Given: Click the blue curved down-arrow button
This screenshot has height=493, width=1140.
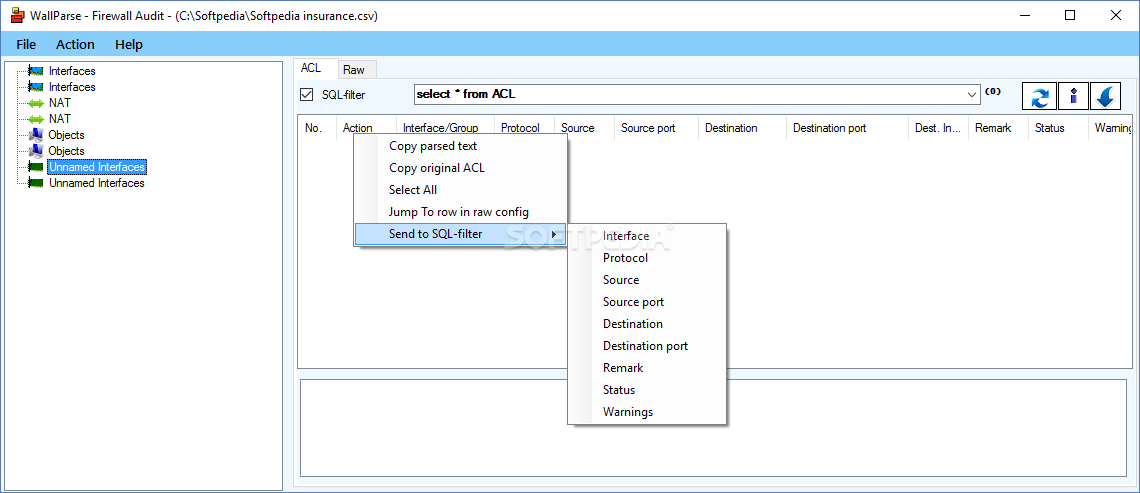Looking at the screenshot, I should click(x=1107, y=96).
